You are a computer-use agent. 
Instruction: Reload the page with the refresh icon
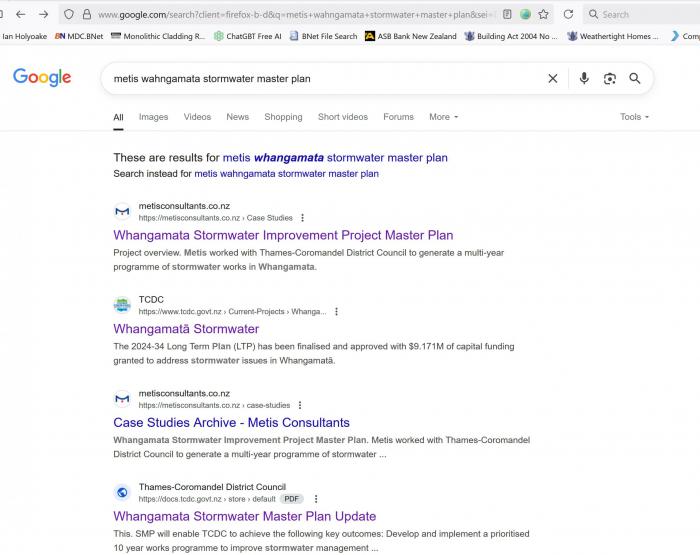(x=568, y=14)
